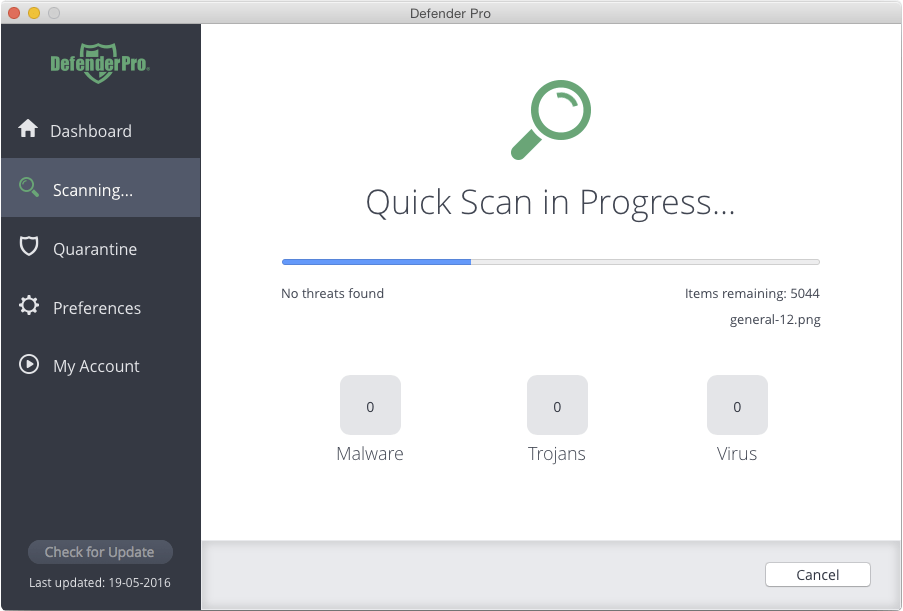Click the "Defender Pro" window title
Screen dimensions: 903x611
450,13
